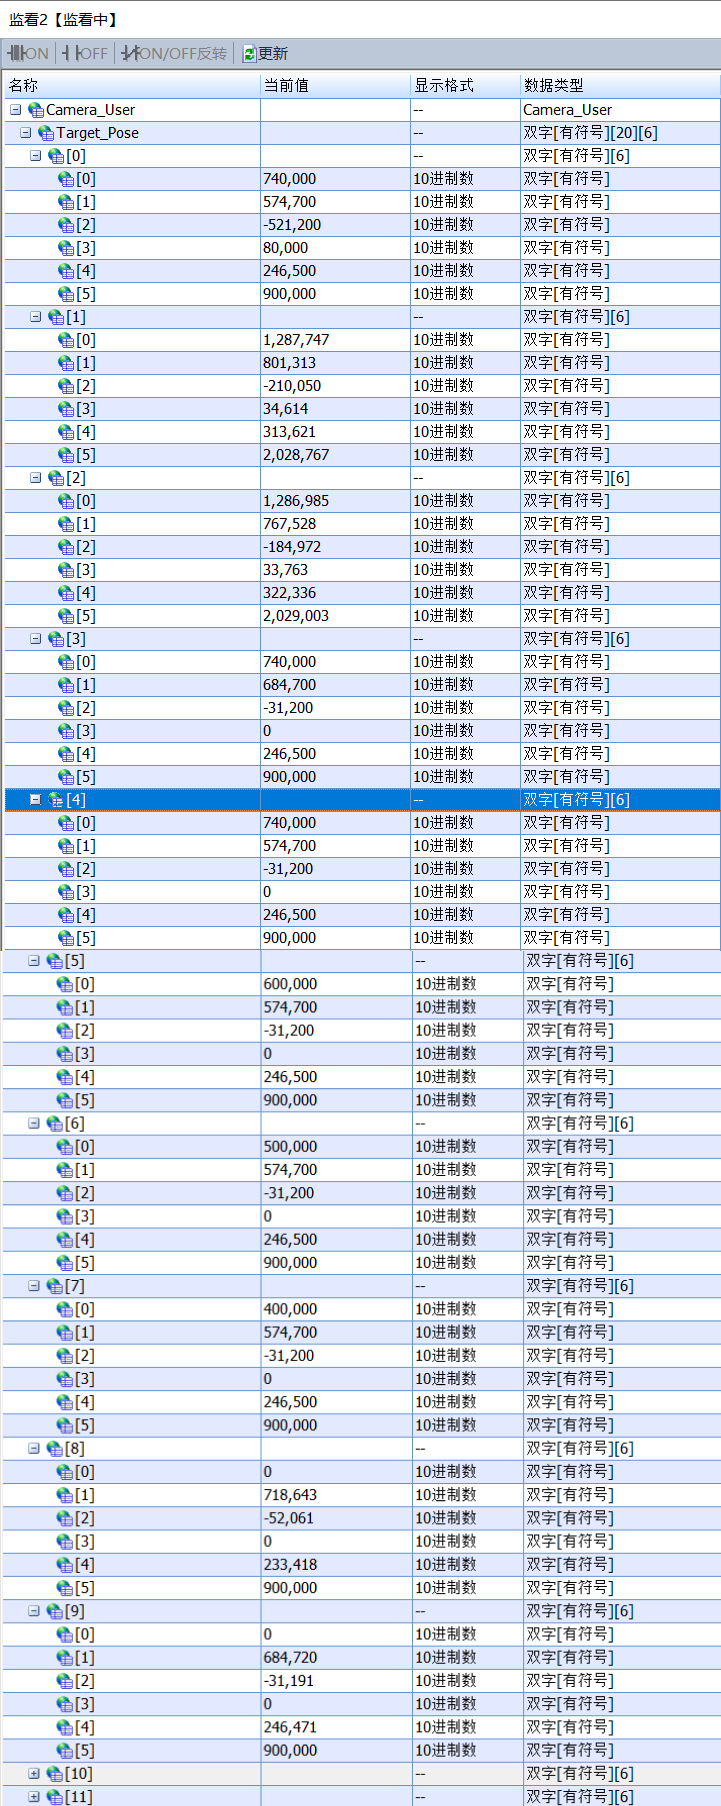Select the value cell showing 684,720

coord(336,1657)
